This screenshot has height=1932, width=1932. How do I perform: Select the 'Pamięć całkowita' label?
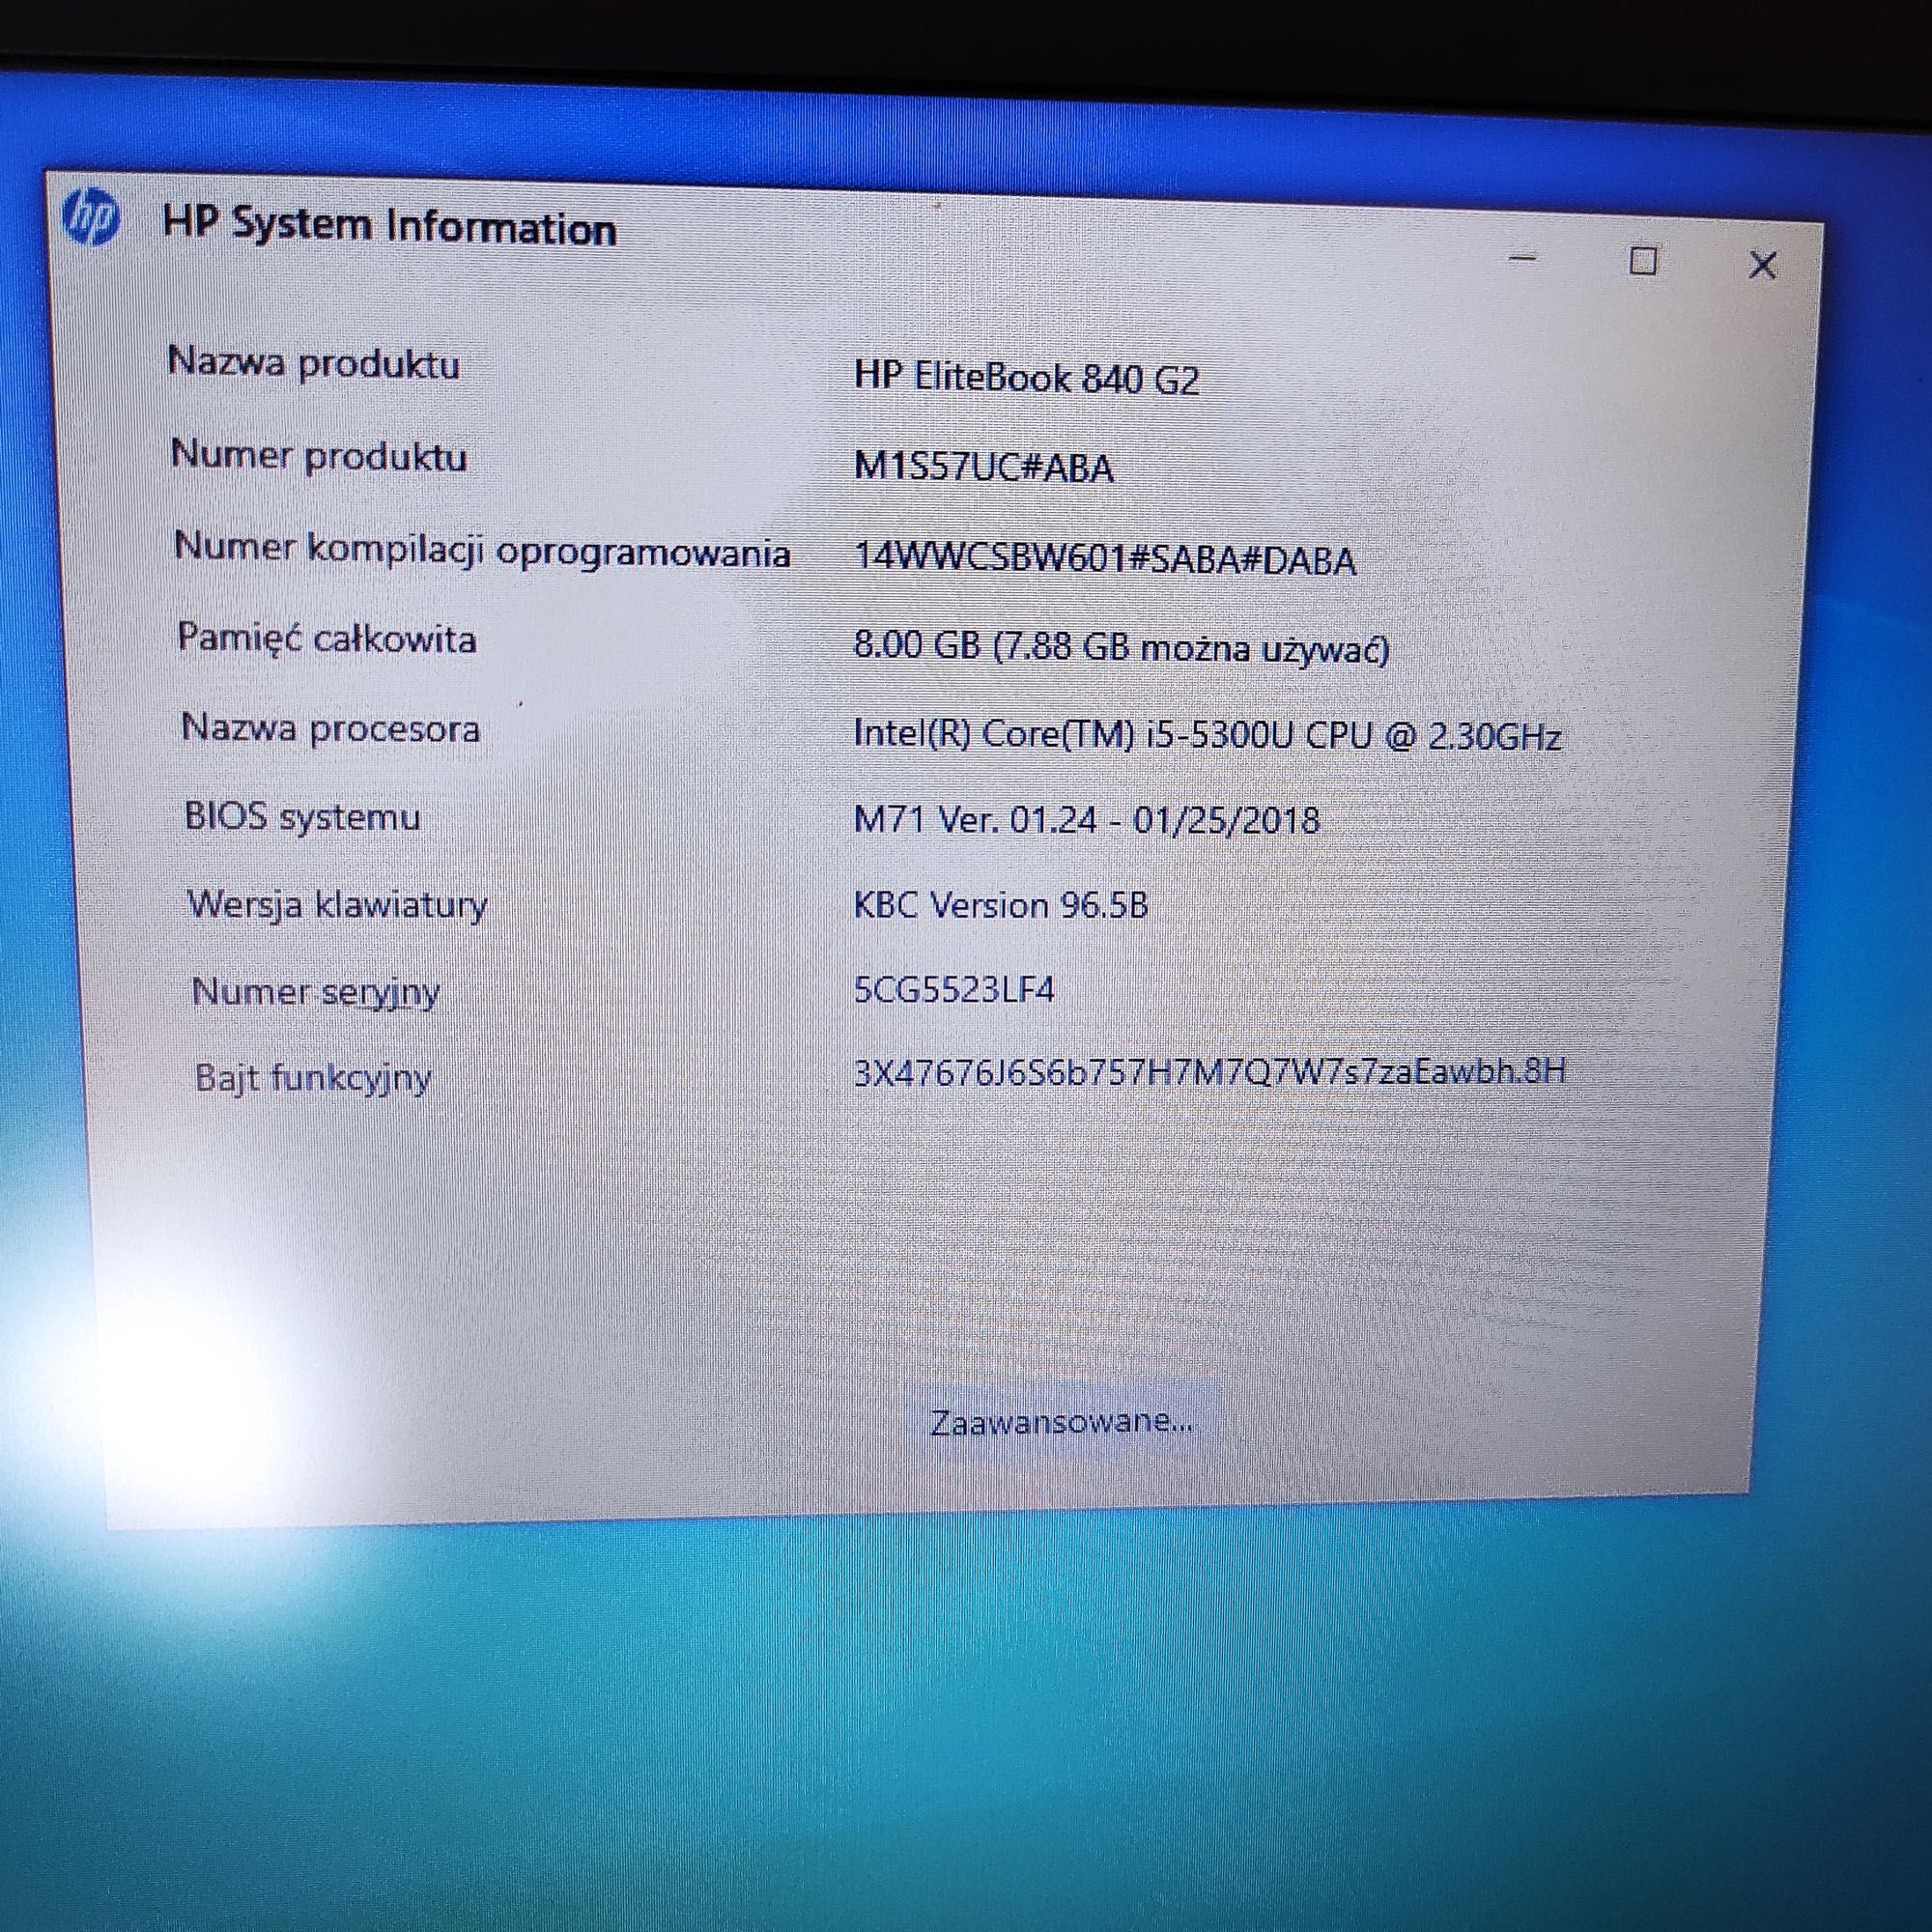(x=327, y=639)
